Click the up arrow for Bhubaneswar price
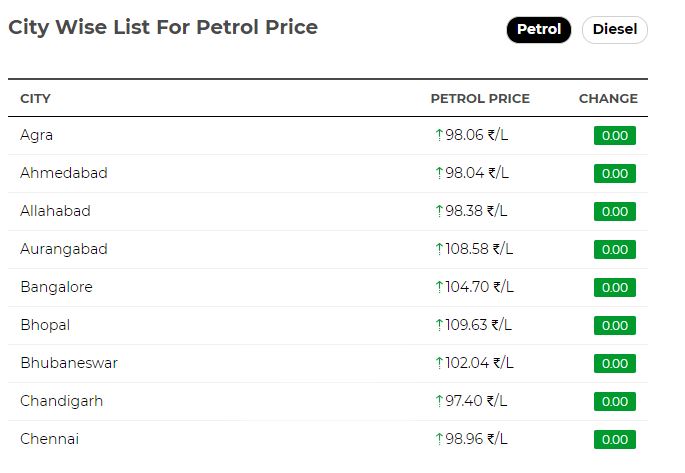Screen dimensions: 685x473 [439, 363]
